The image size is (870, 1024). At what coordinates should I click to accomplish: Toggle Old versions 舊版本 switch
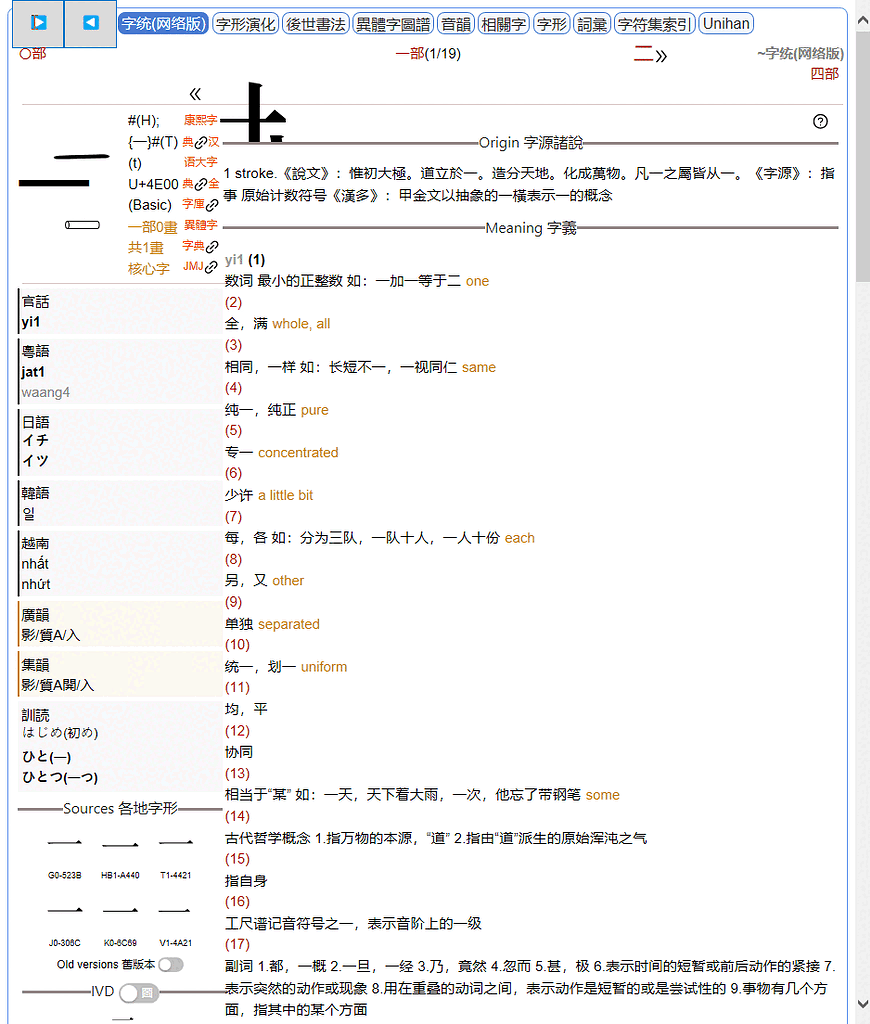click(x=171, y=965)
